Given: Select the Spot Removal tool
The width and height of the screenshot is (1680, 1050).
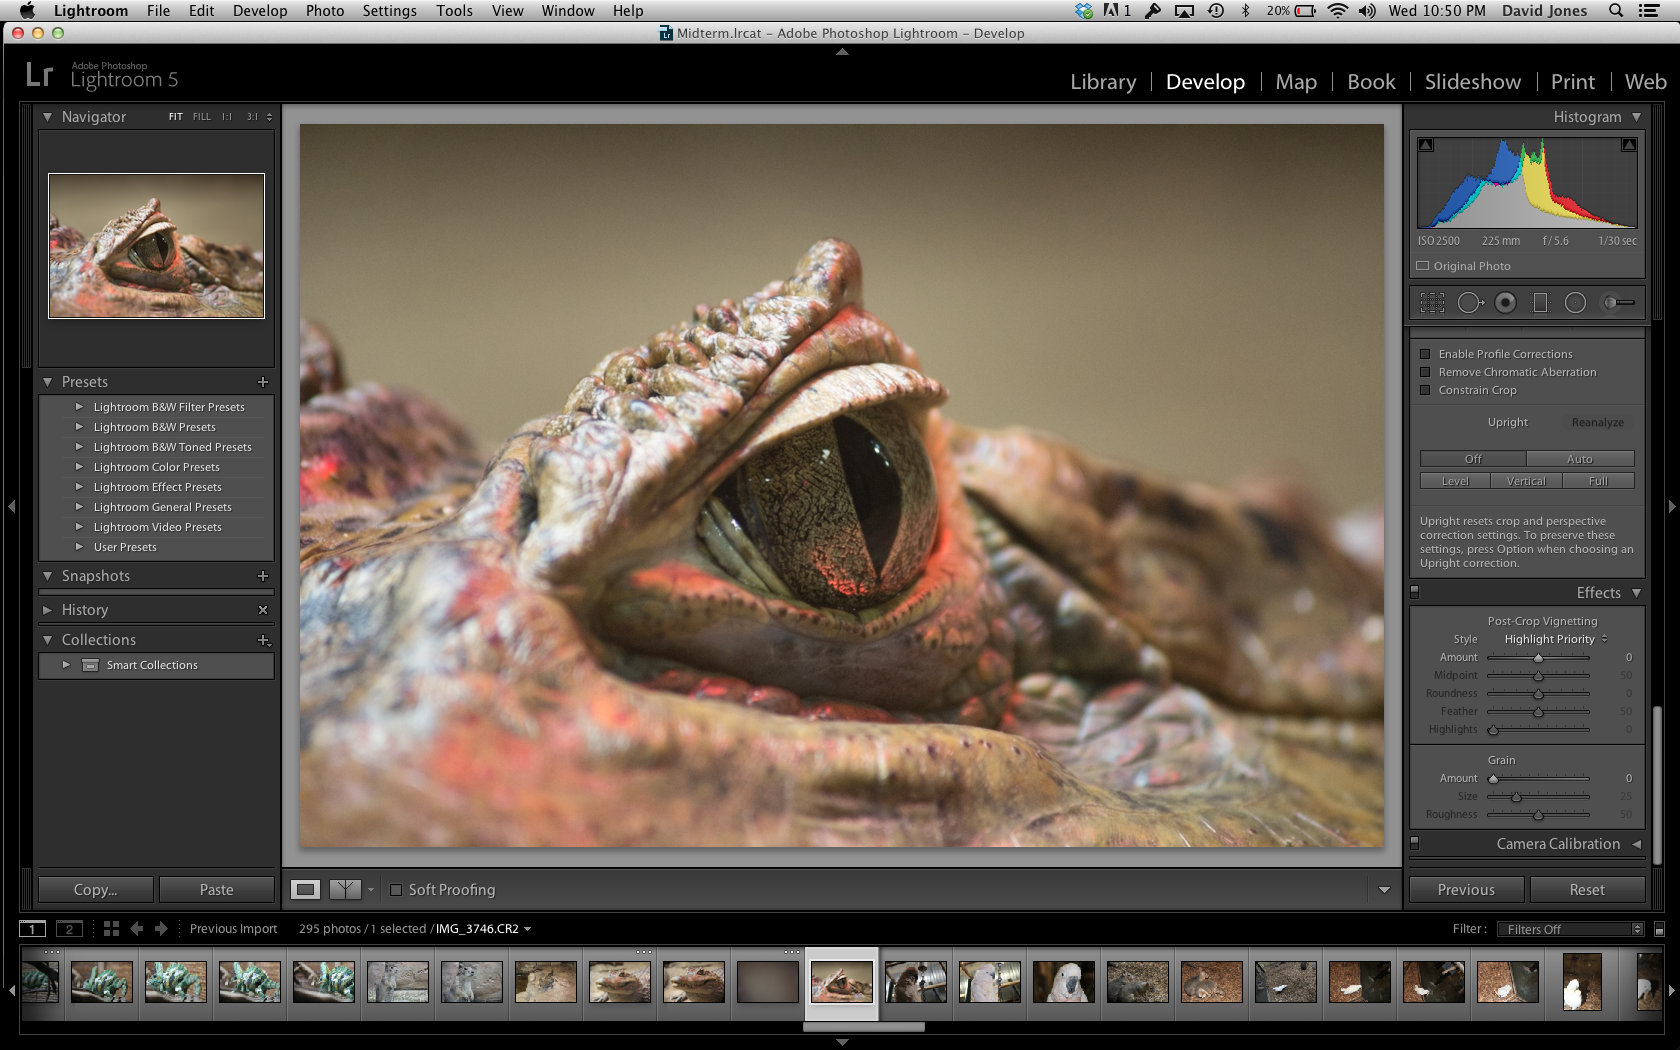Looking at the screenshot, I should (1469, 302).
